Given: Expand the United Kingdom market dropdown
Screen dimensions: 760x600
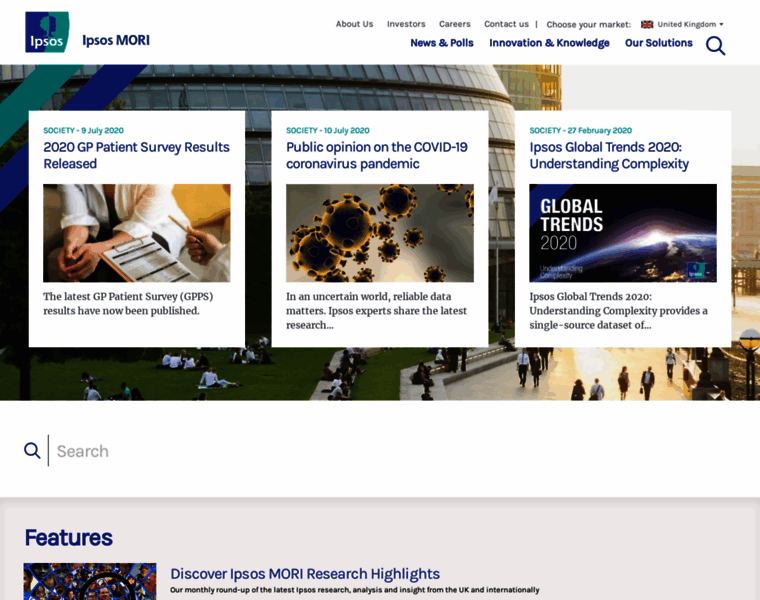Looking at the screenshot, I should click(x=690, y=24).
